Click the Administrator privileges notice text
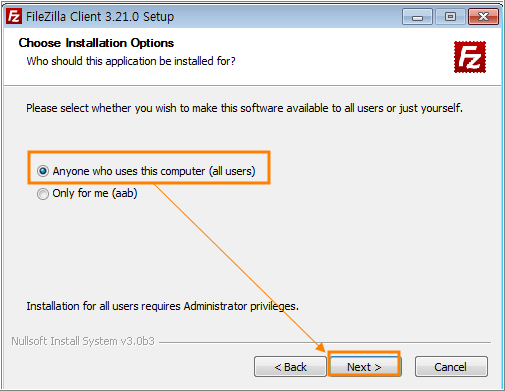Viewport: 505px width, 391px height. coord(162,306)
